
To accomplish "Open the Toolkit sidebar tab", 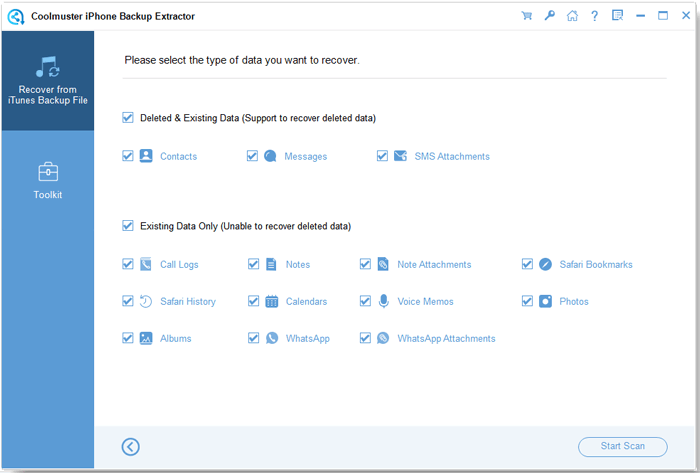I will 48,181.
